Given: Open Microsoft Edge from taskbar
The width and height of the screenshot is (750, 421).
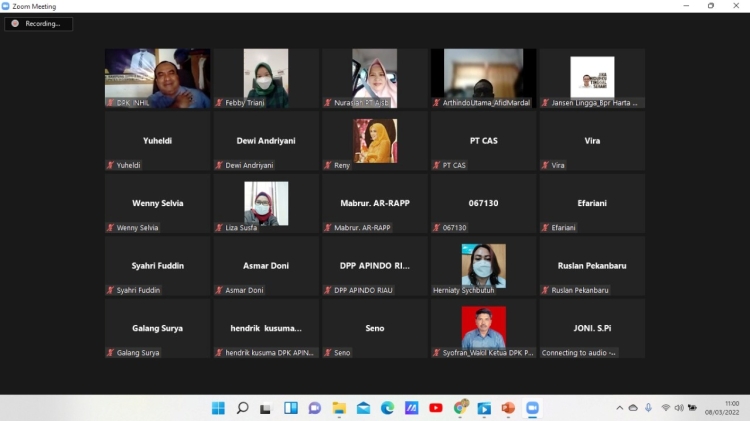Looking at the screenshot, I should click(x=387, y=408).
